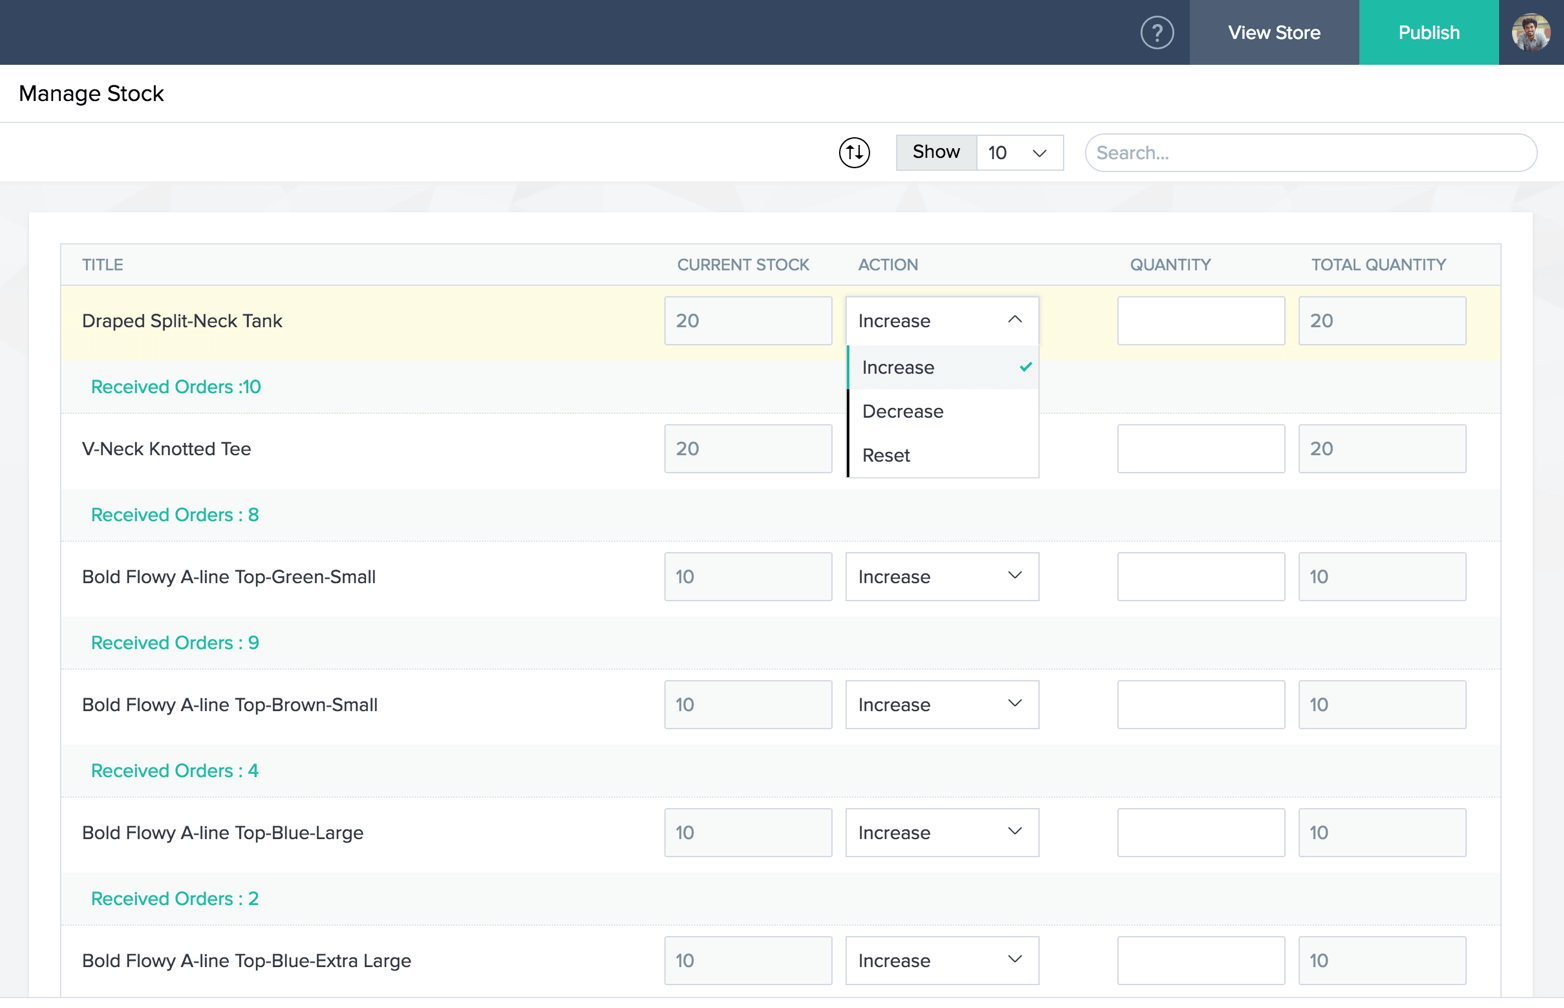Expand action dropdown for Bold Flowy Top-Green-Small
1564x1008 pixels.
tap(941, 577)
